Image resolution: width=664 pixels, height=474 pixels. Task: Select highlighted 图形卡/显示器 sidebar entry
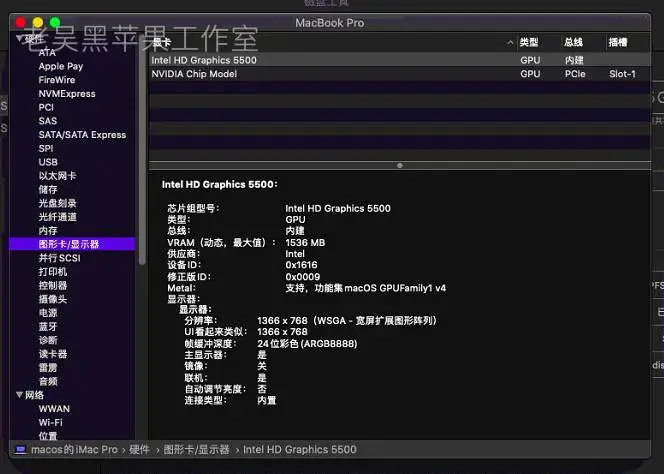pyautogui.click(x=72, y=244)
